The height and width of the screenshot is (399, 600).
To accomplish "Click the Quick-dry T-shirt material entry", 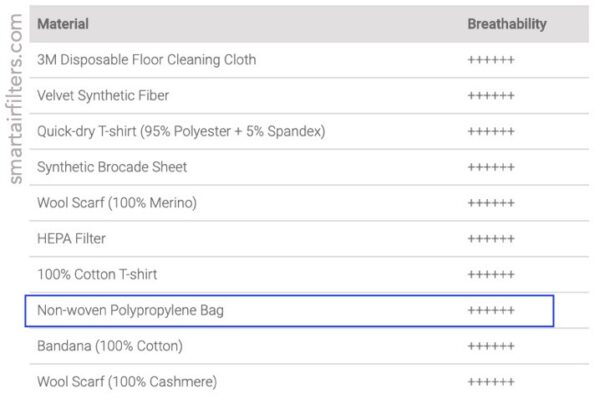I will pyautogui.click(x=181, y=131).
